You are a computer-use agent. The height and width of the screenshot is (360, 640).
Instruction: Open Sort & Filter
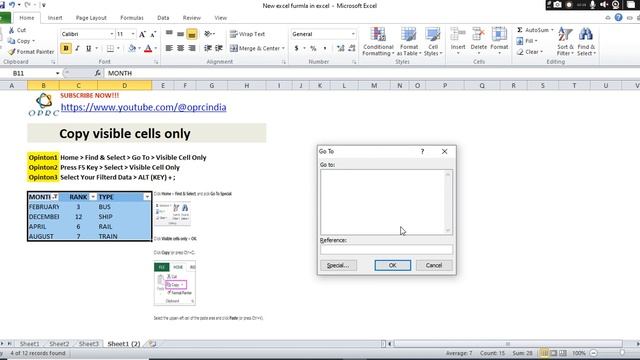[565, 41]
